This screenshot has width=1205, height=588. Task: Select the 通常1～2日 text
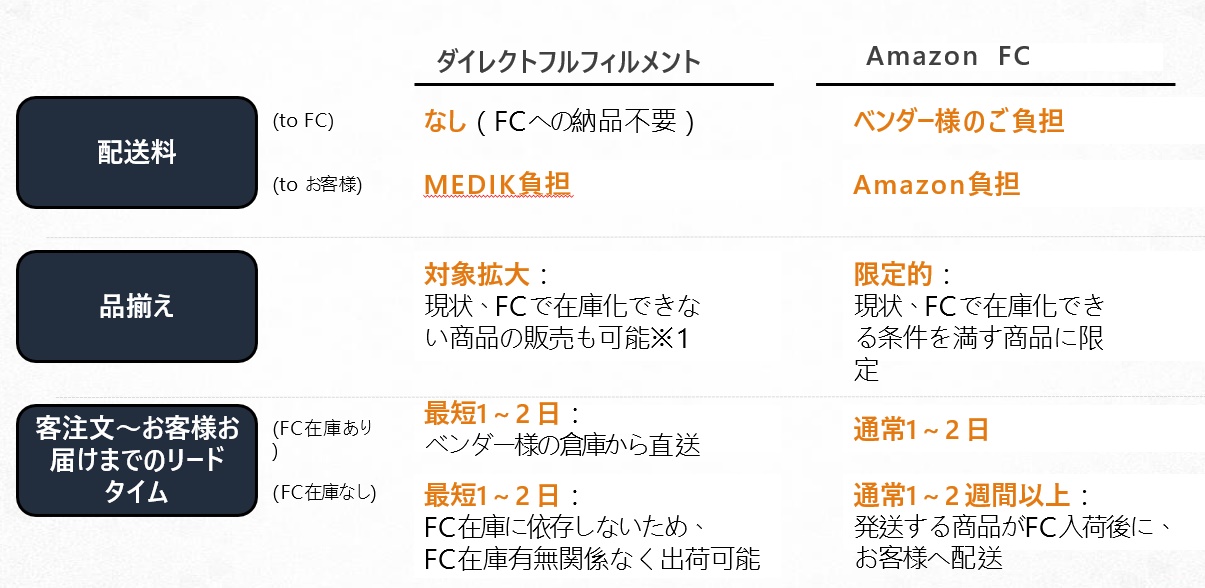[x=920, y=430]
